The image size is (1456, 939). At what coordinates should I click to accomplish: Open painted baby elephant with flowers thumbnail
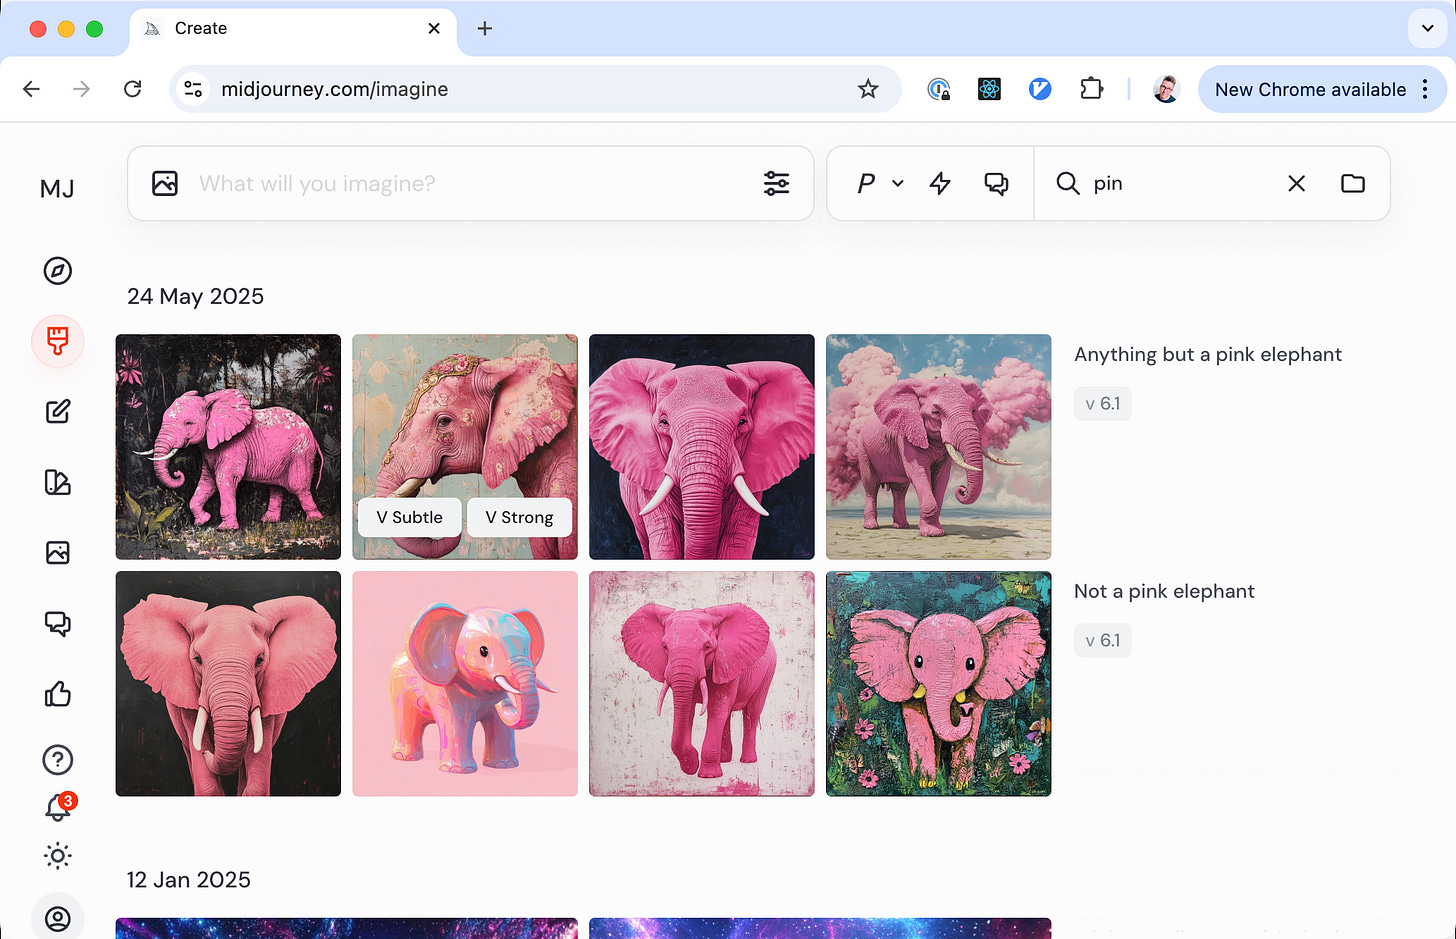(x=939, y=684)
